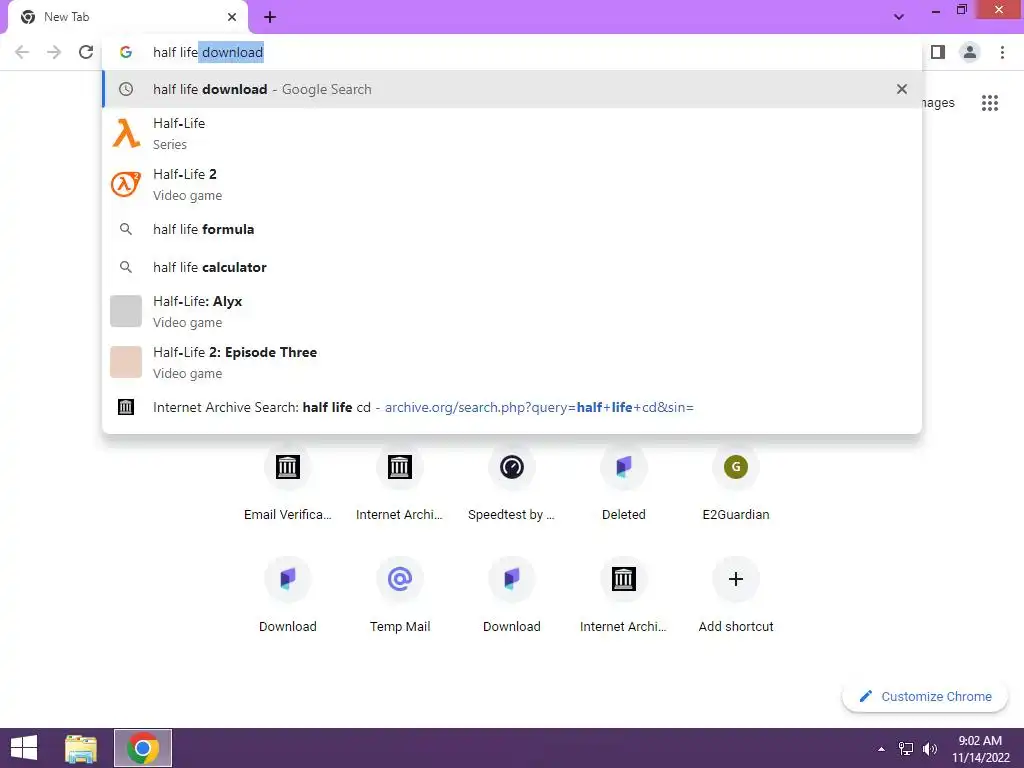The width and height of the screenshot is (1024, 768).
Task: Open the taskbar clock showing 9:02 AM
Action: 980,749
